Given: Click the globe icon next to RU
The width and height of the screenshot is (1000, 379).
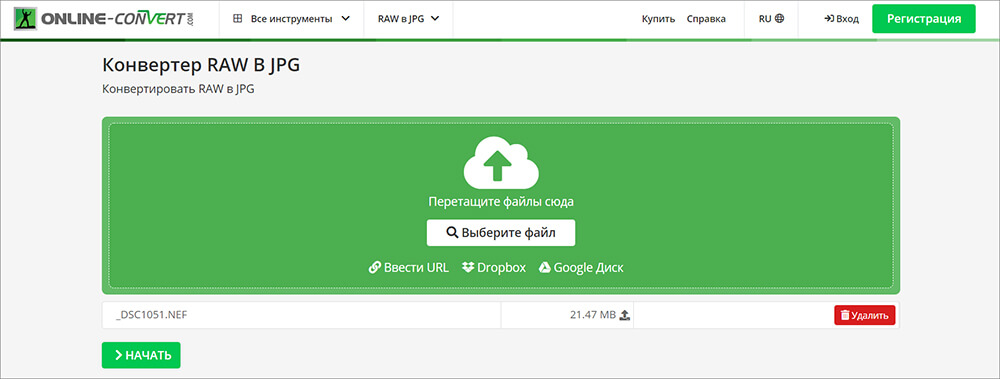Looking at the screenshot, I should point(779,19).
